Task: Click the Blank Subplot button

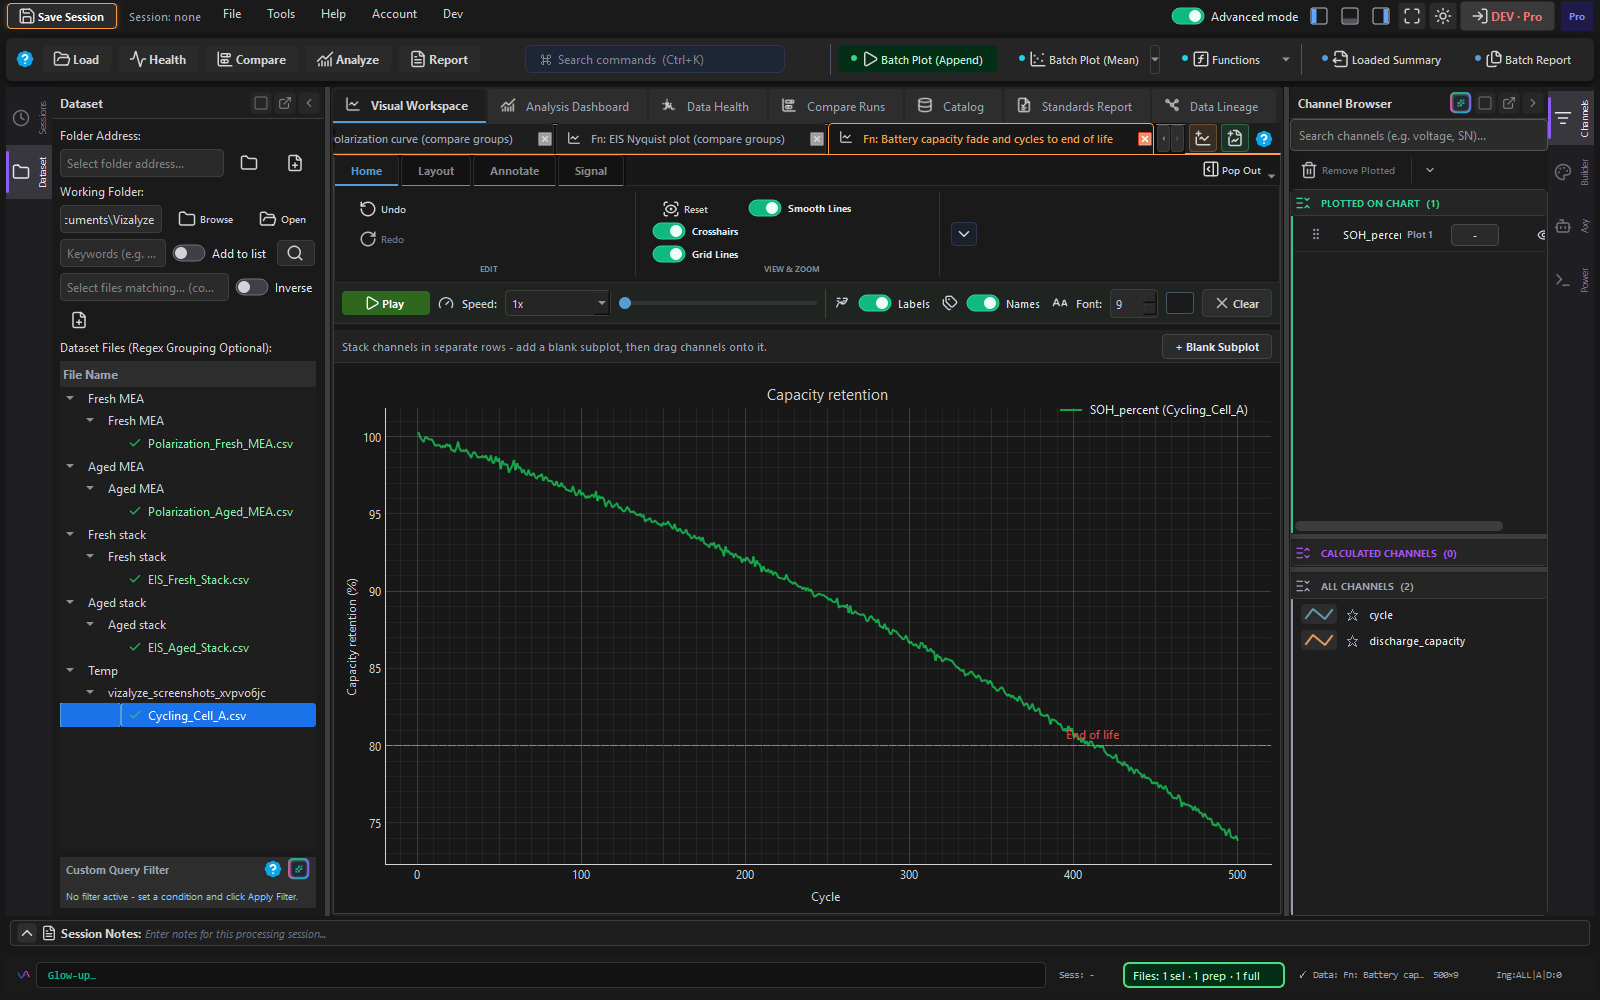Action: point(1217,347)
